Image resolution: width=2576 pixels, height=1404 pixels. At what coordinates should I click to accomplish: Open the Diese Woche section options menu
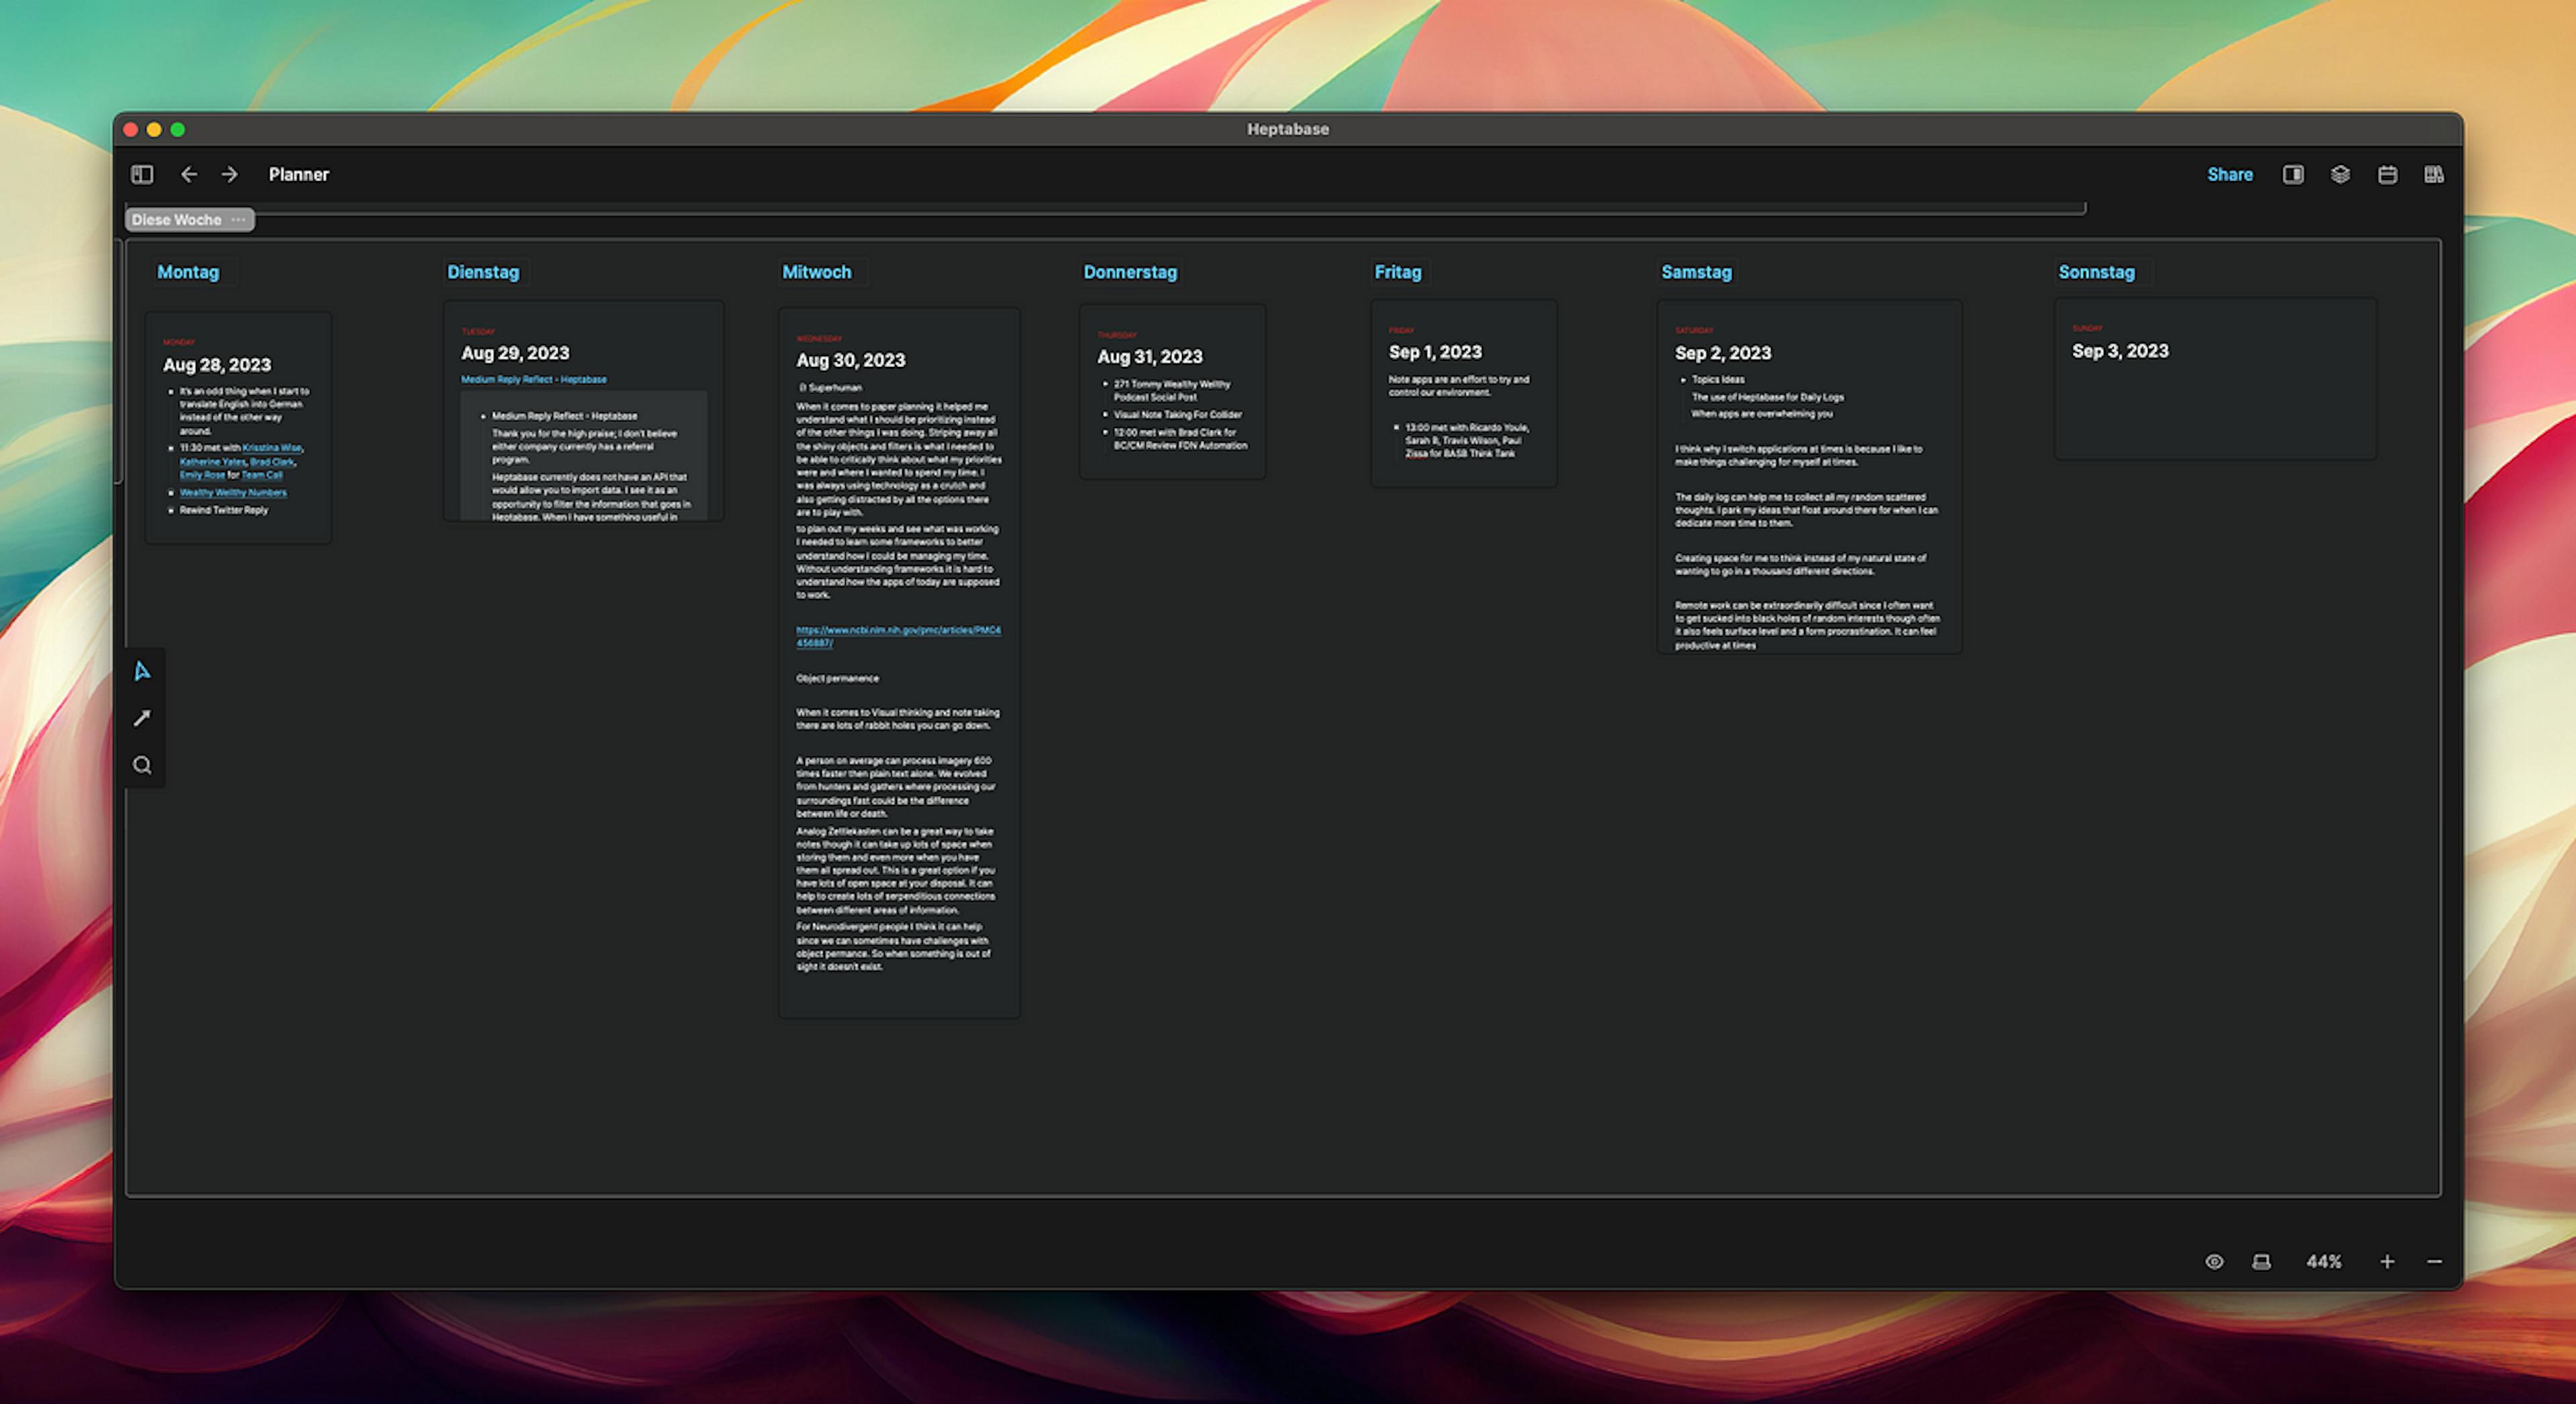coord(238,220)
